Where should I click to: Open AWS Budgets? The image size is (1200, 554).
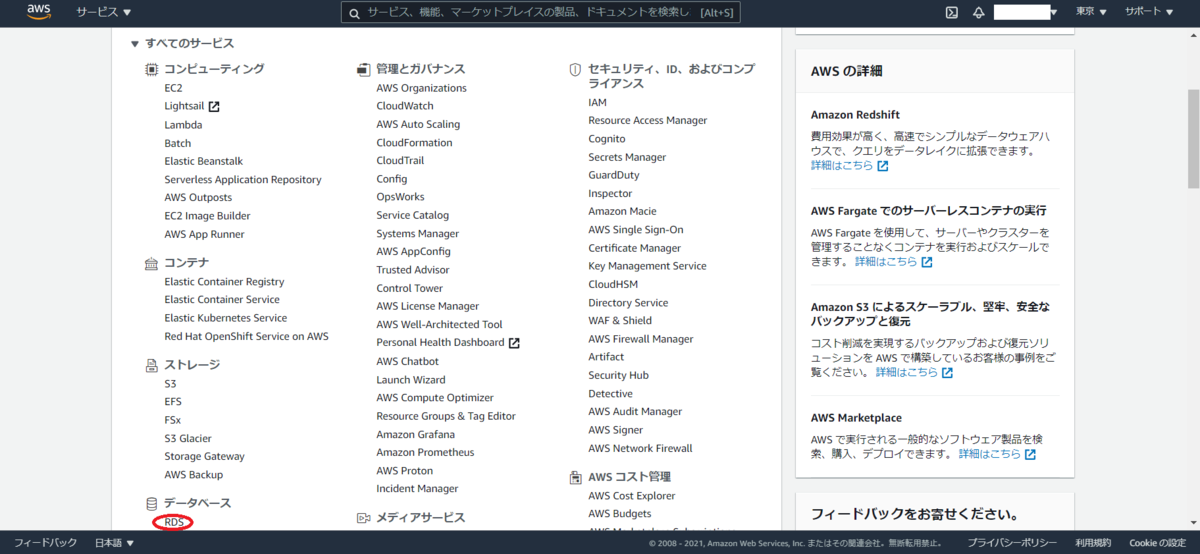tap(619, 514)
